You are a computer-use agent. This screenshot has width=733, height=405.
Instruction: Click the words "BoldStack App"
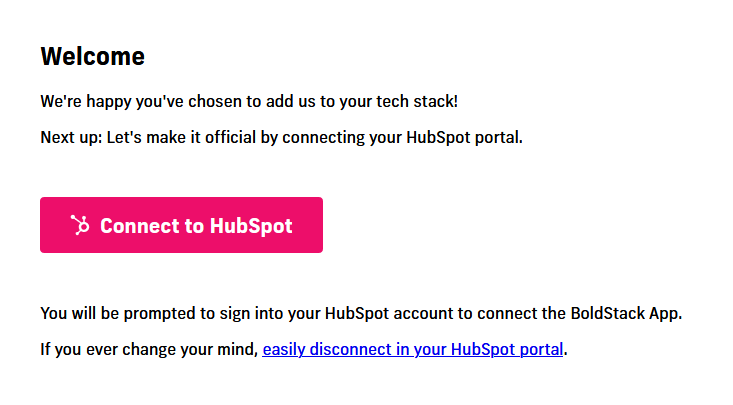tap(628, 314)
